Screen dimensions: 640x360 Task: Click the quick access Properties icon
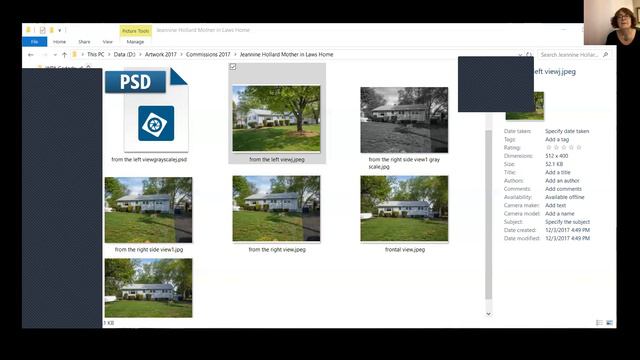tap(42, 30)
